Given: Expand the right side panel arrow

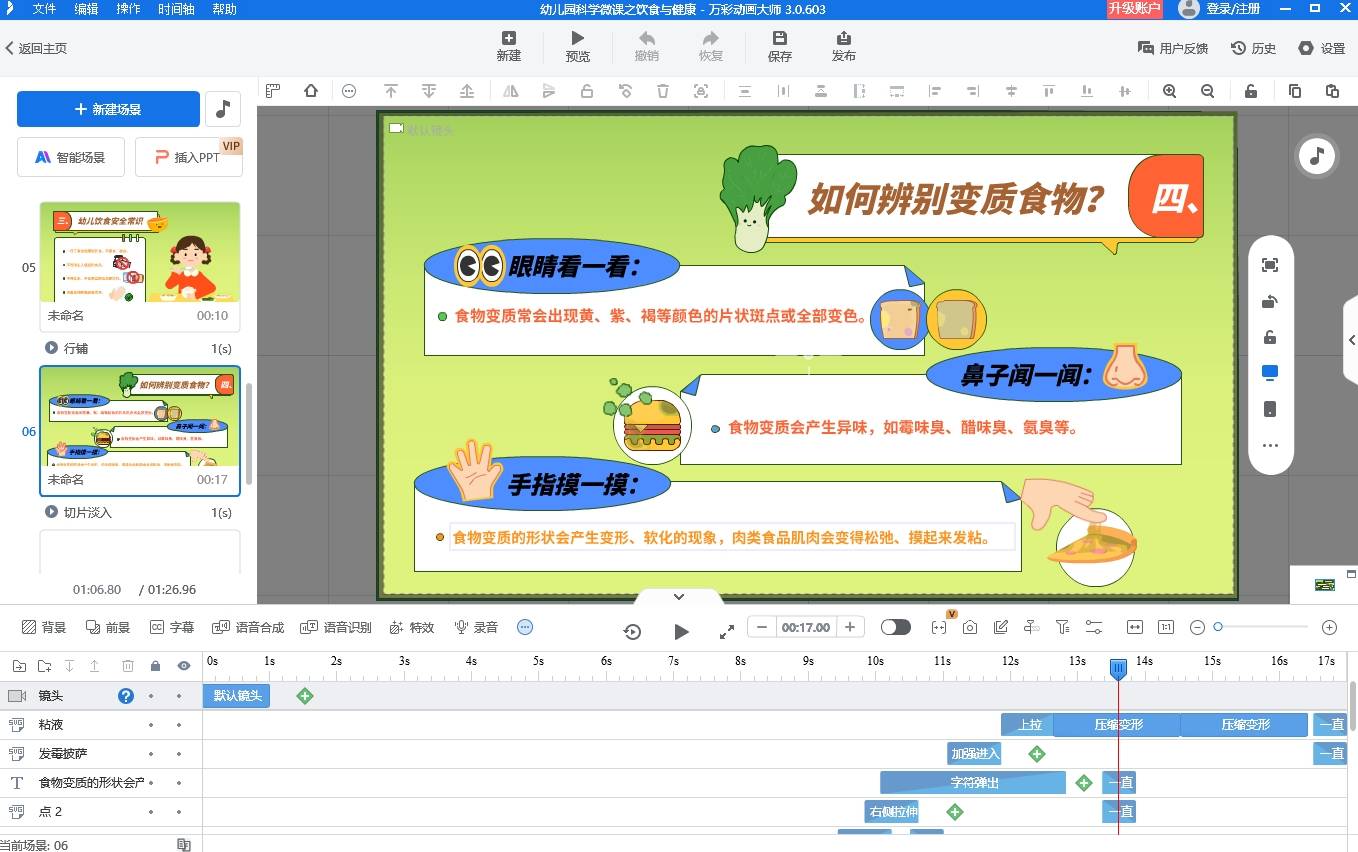Looking at the screenshot, I should [x=1351, y=340].
